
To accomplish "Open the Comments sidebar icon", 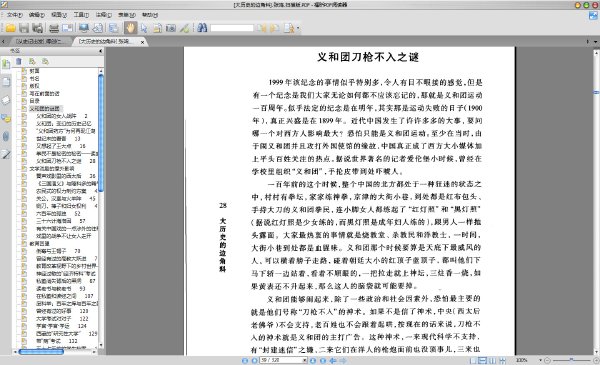I will pyautogui.click(x=6, y=118).
